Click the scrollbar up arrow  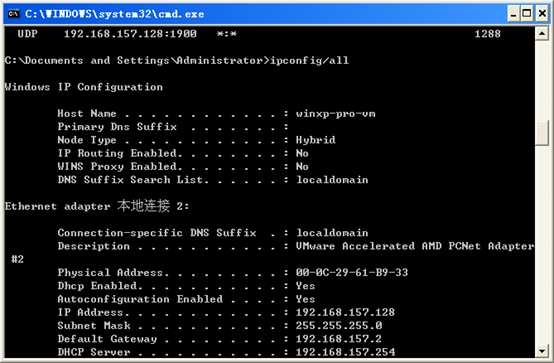coord(542,34)
